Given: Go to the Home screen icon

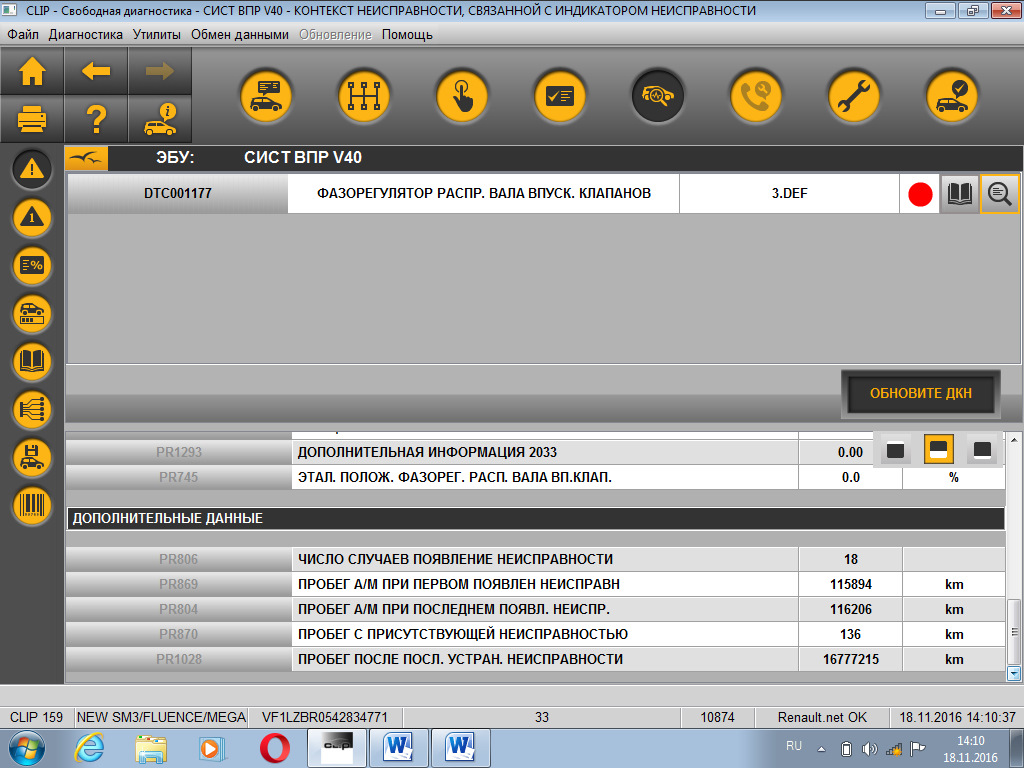Looking at the screenshot, I should (32, 71).
